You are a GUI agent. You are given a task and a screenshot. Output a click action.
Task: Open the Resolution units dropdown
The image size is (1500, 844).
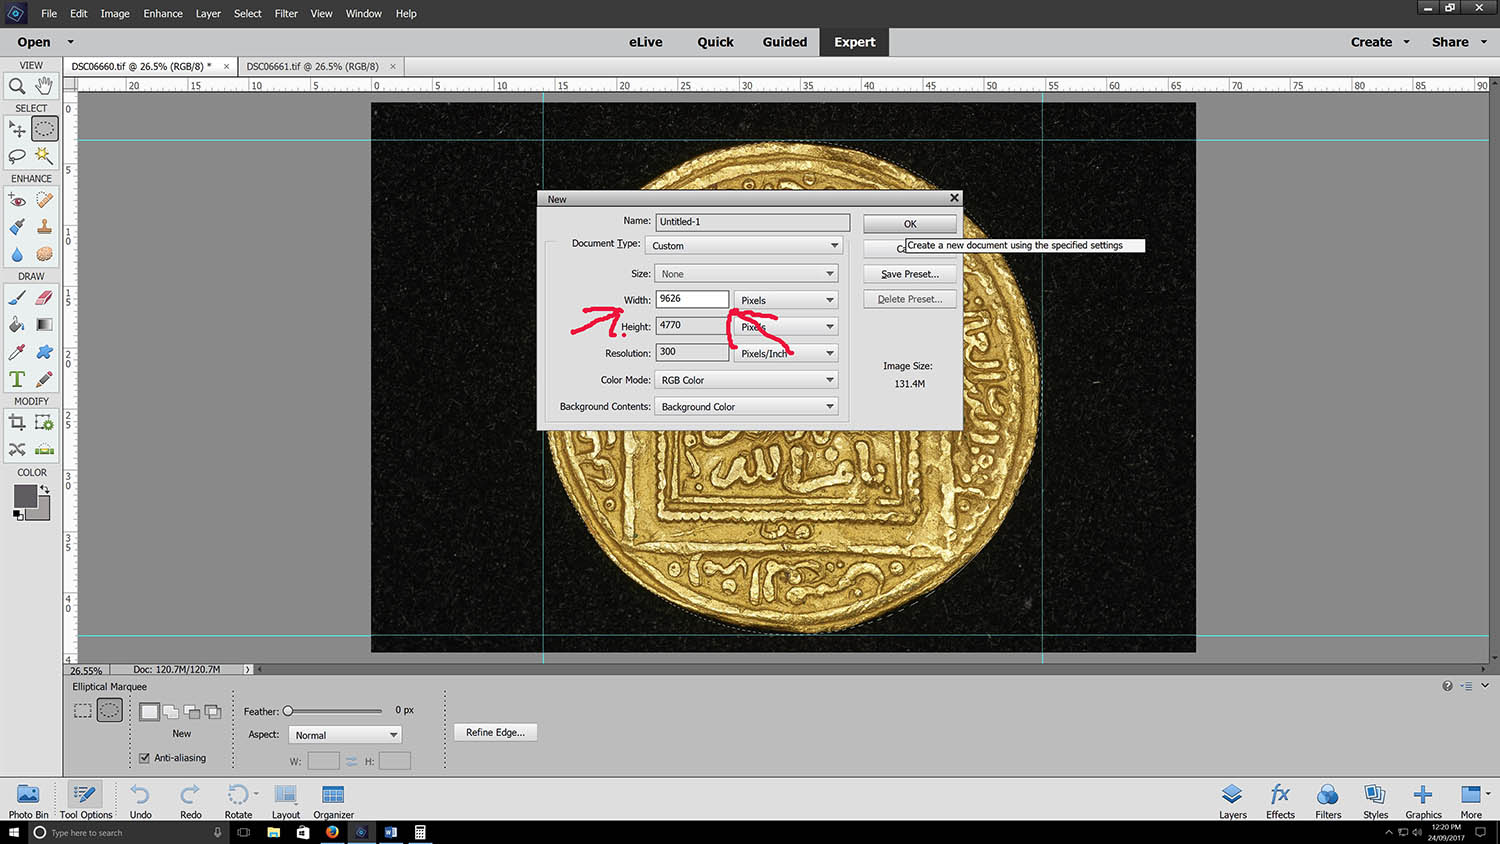pyautogui.click(x=786, y=353)
